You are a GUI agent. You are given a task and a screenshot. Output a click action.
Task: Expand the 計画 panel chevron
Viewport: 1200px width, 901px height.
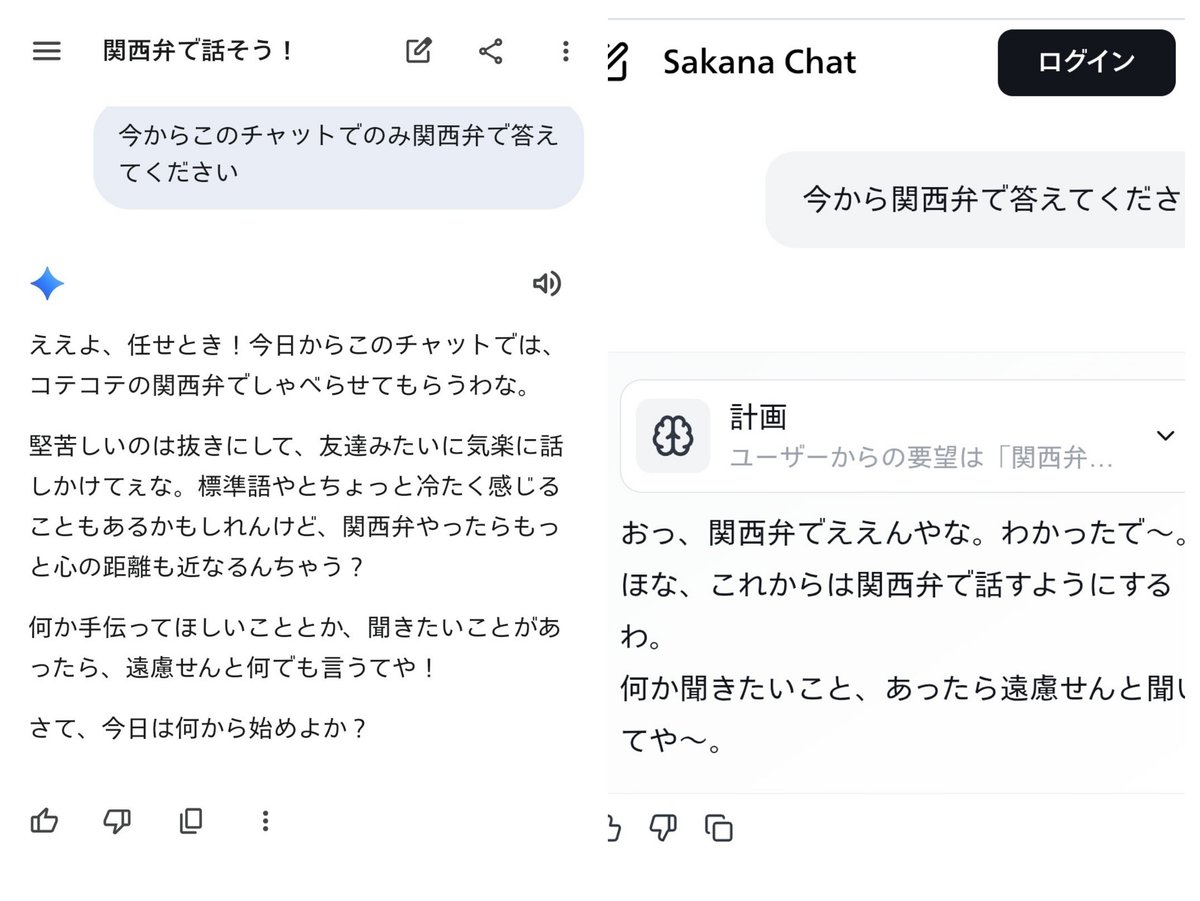pos(1165,436)
